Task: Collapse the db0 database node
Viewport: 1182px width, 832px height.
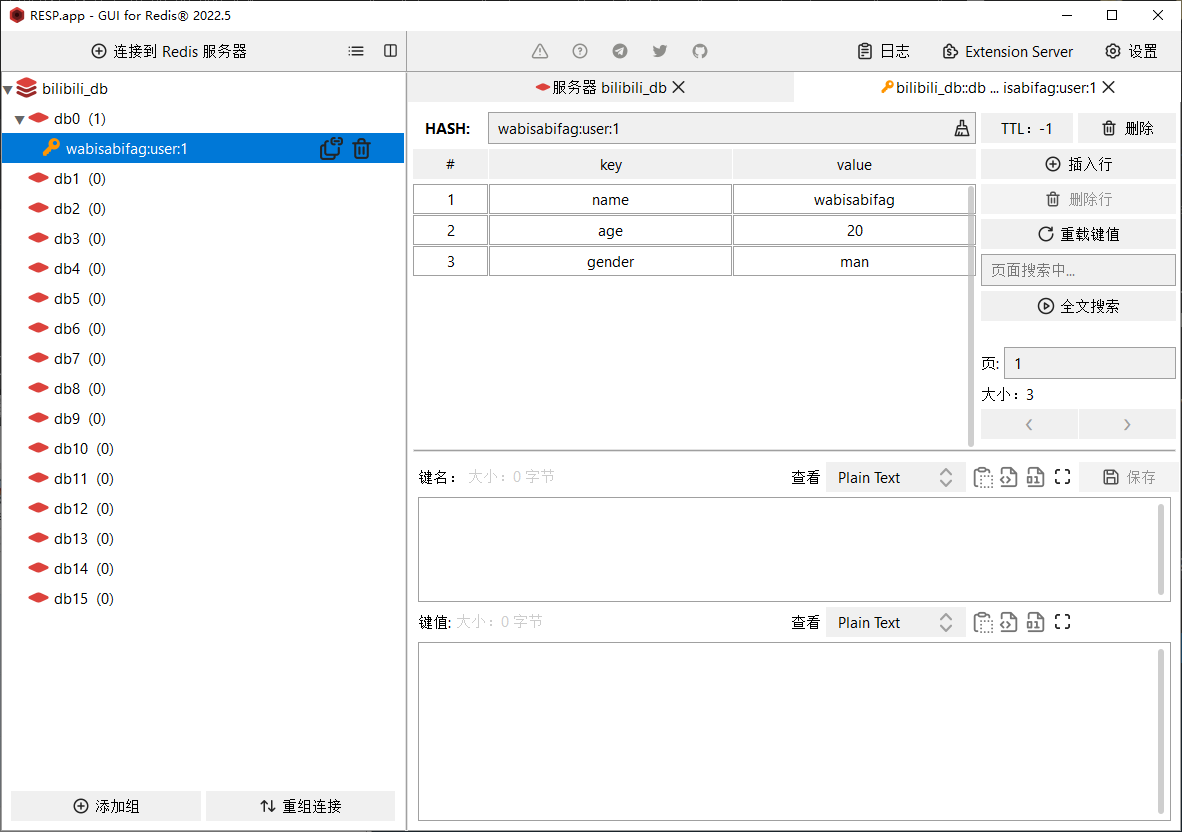Action: (x=20, y=120)
